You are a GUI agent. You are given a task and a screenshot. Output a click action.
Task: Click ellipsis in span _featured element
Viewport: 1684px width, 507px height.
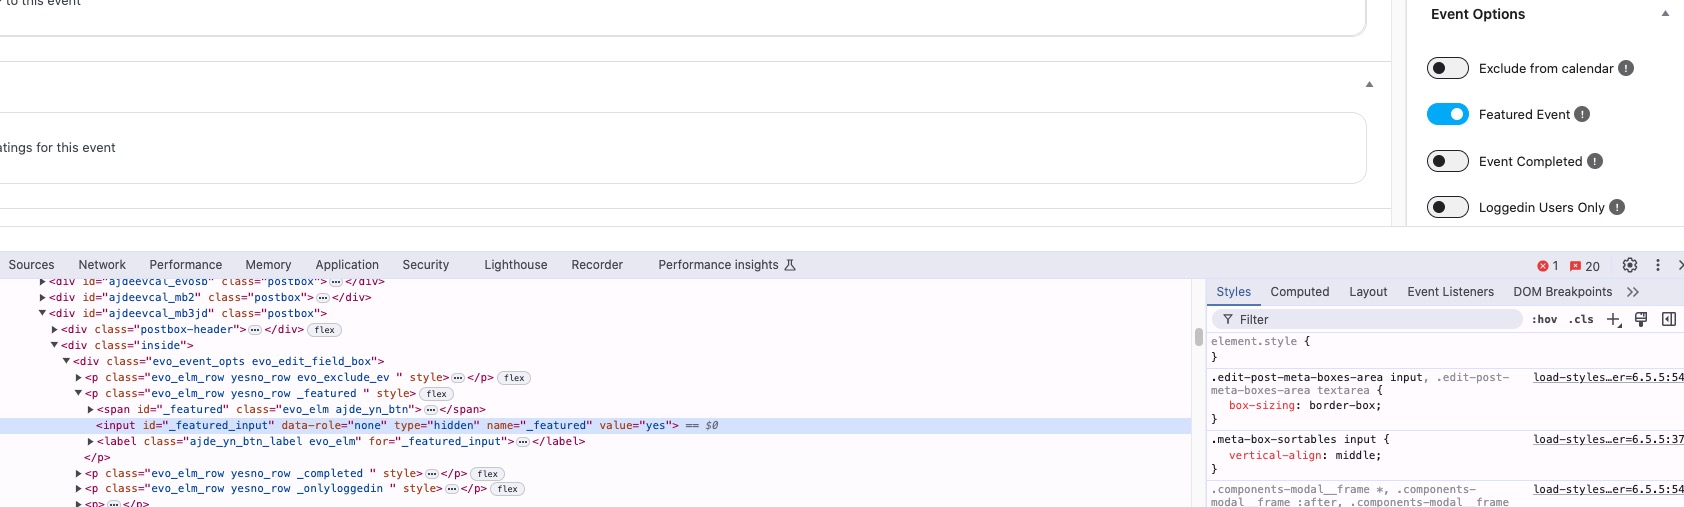(x=430, y=410)
